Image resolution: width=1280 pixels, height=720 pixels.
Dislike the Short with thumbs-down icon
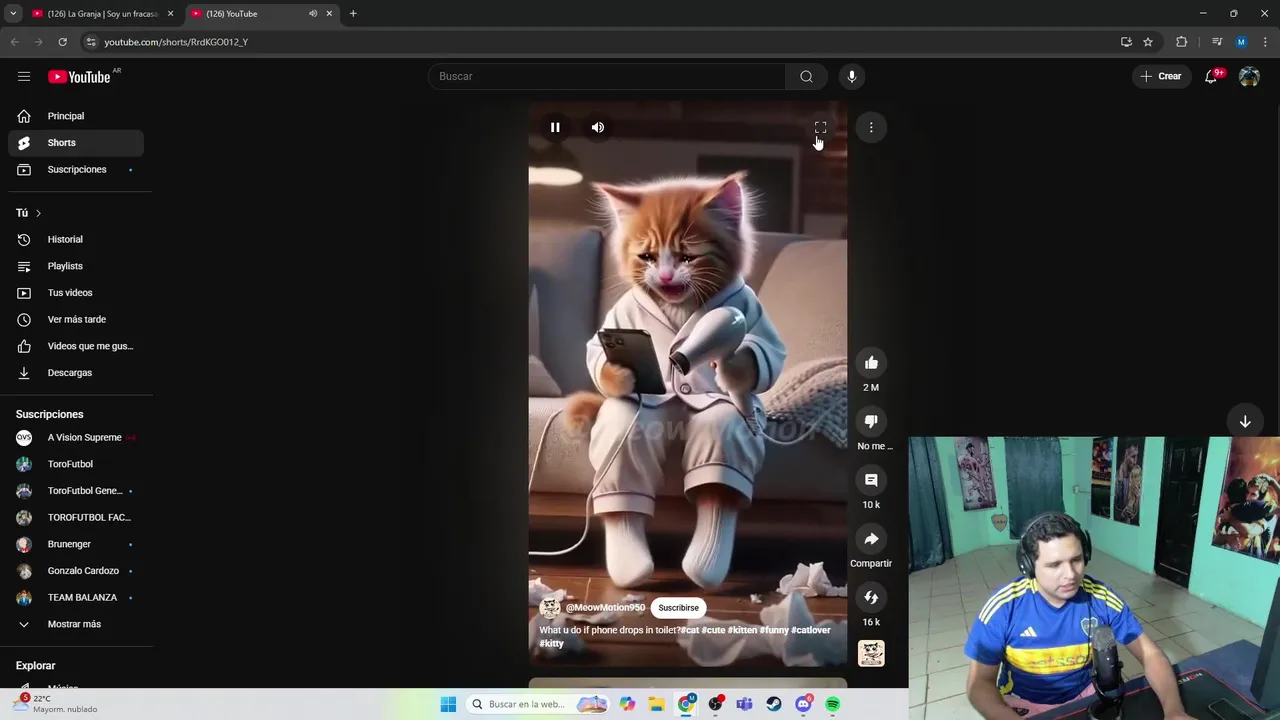click(871, 422)
